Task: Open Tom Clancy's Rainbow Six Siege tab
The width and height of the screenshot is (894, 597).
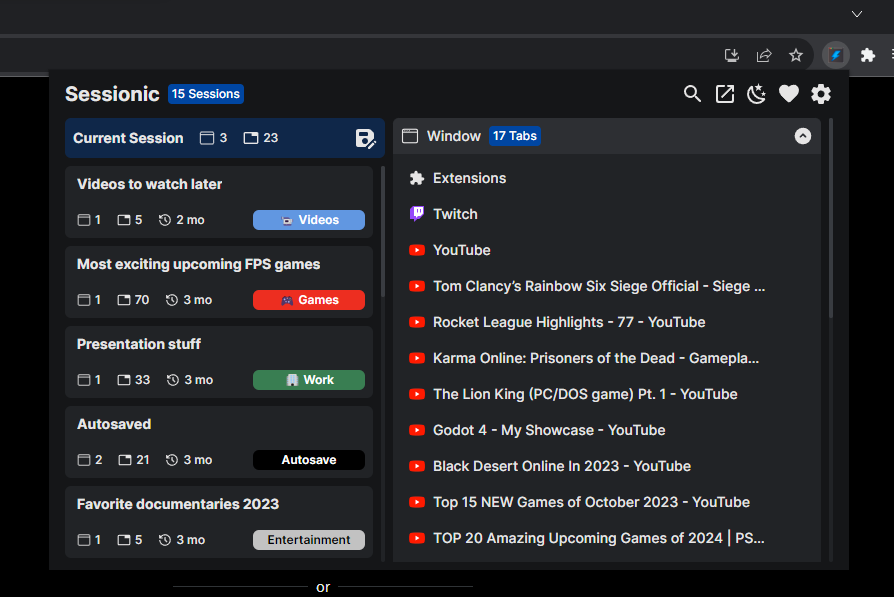Action: (x=607, y=286)
